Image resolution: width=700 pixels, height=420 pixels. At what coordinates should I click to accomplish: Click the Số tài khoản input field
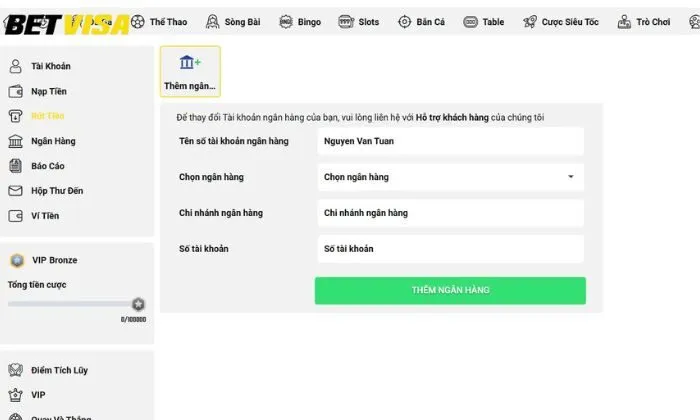tap(450, 249)
